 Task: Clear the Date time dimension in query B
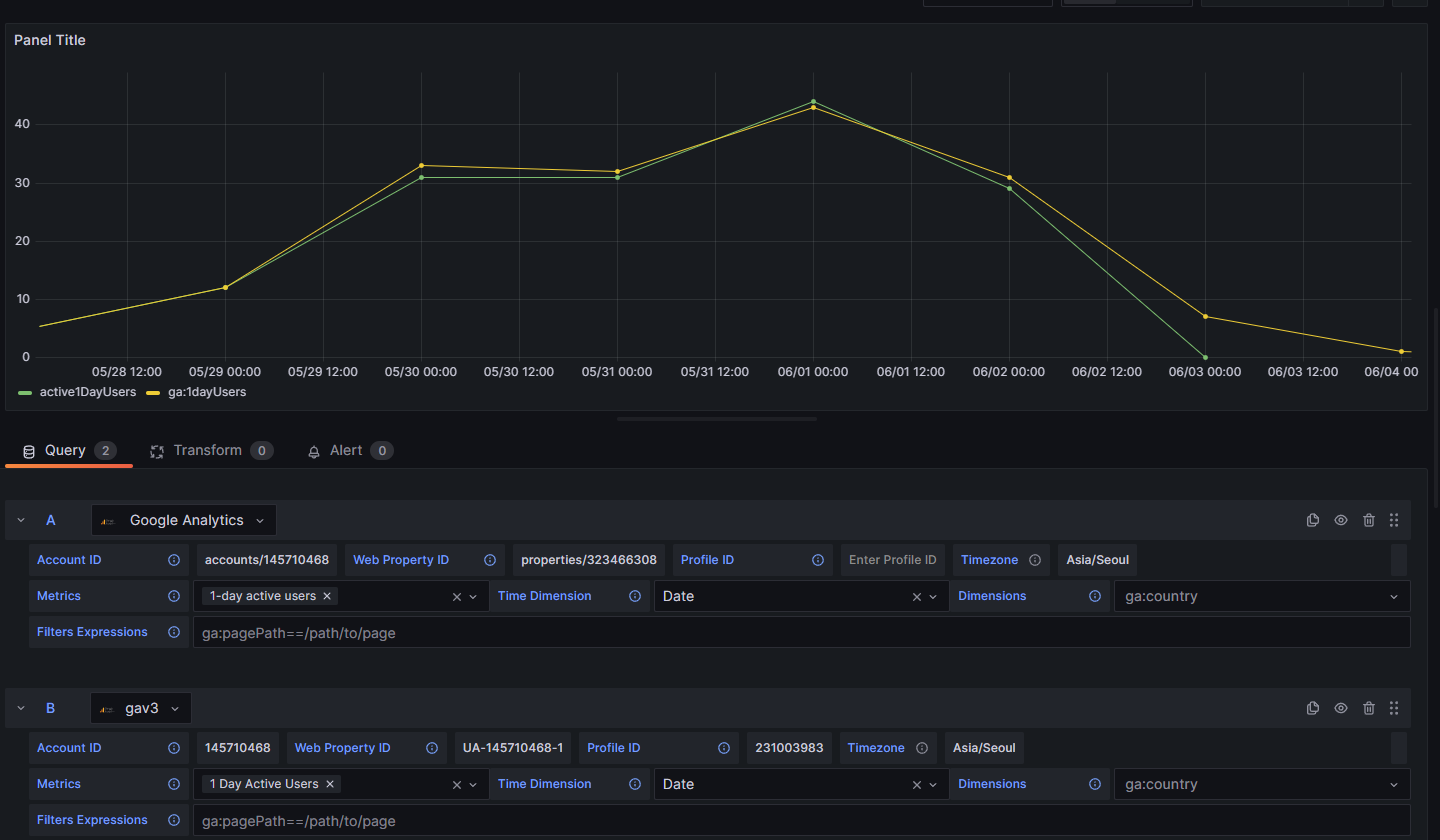click(x=917, y=784)
